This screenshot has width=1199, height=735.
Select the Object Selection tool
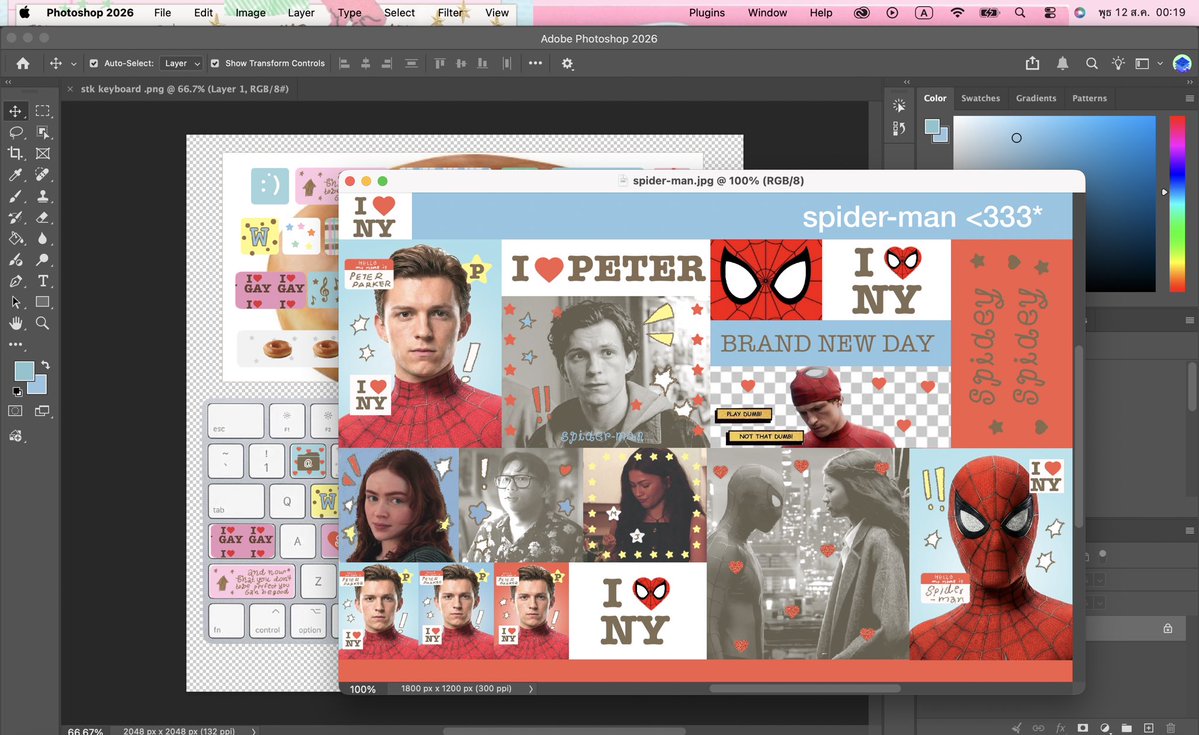(43, 132)
